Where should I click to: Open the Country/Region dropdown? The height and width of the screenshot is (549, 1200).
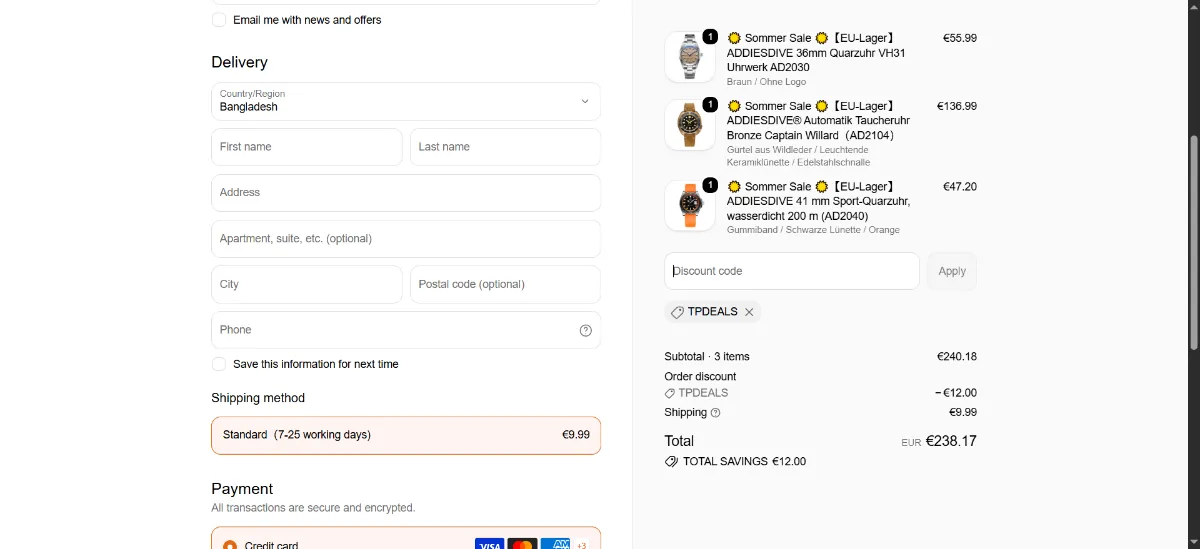click(406, 101)
